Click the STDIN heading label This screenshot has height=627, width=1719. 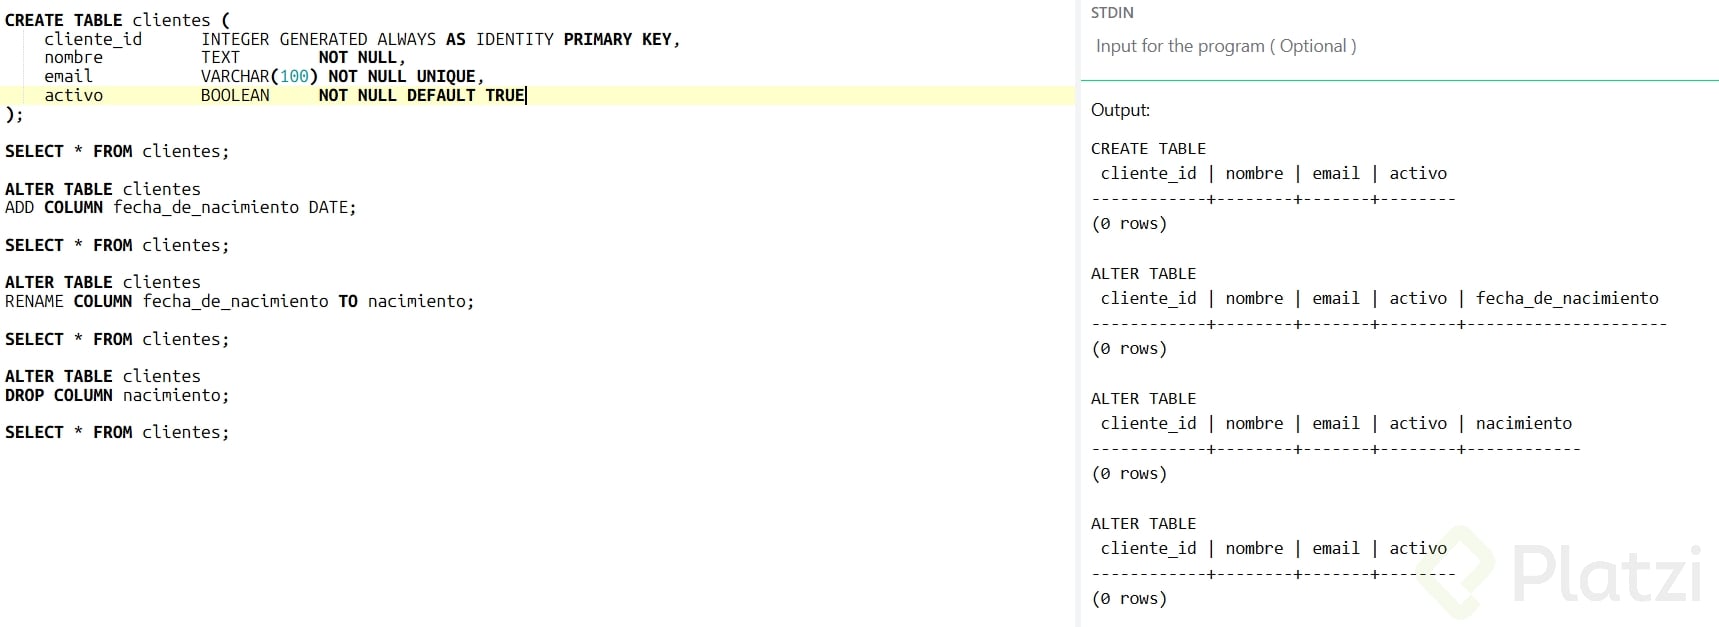[1112, 13]
